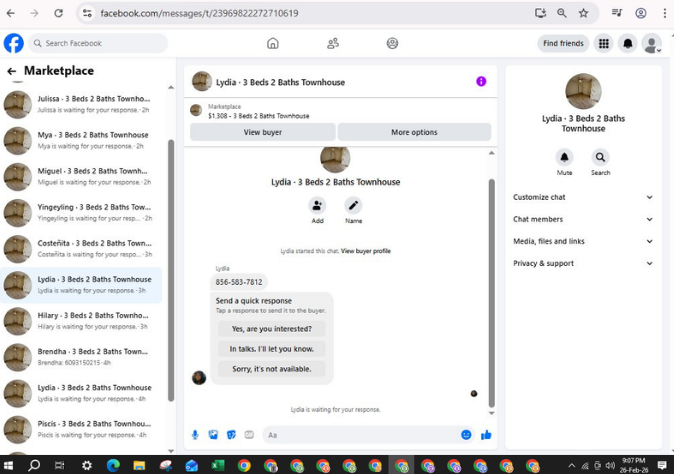674x474 pixels.
Task: Mute this conversation using the bell icon
Action: pyautogui.click(x=564, y=157)
